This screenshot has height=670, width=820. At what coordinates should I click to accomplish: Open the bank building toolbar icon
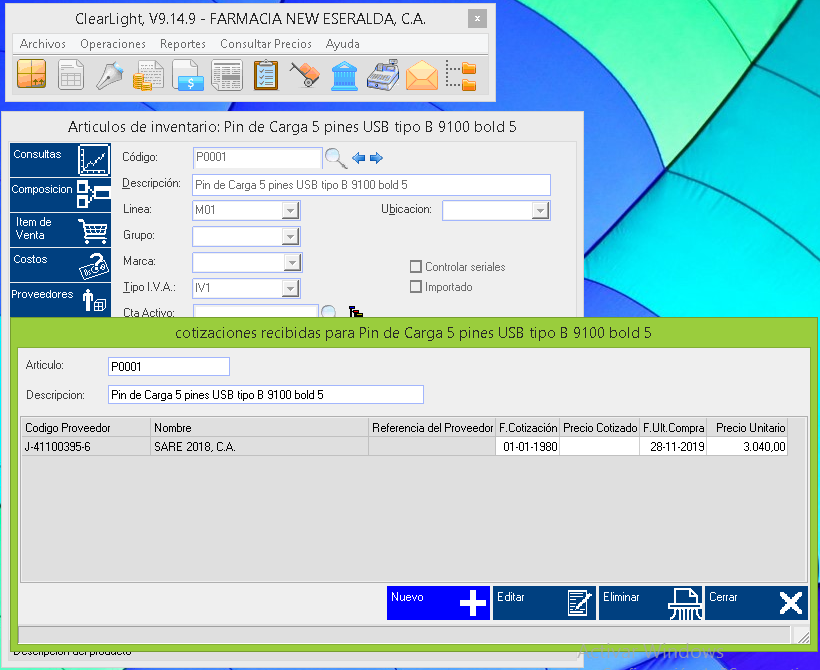coord(344,75)
